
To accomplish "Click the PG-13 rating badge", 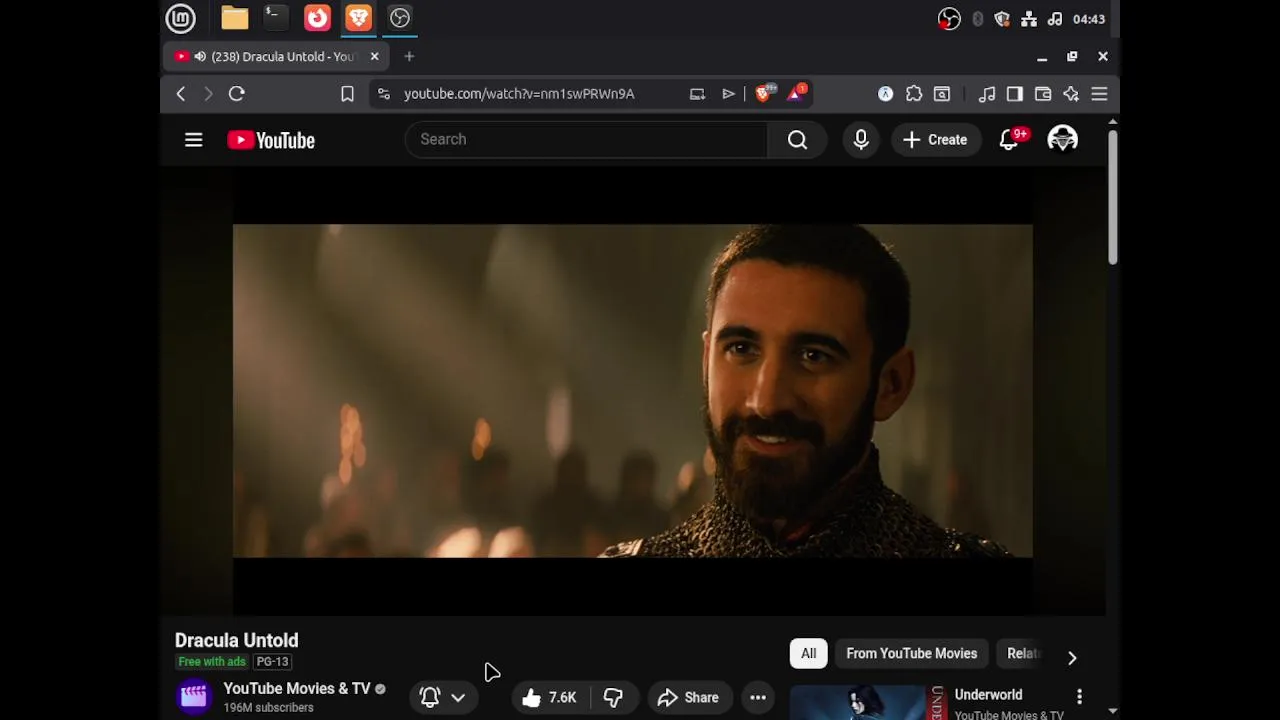I will (x=272, y=662).
